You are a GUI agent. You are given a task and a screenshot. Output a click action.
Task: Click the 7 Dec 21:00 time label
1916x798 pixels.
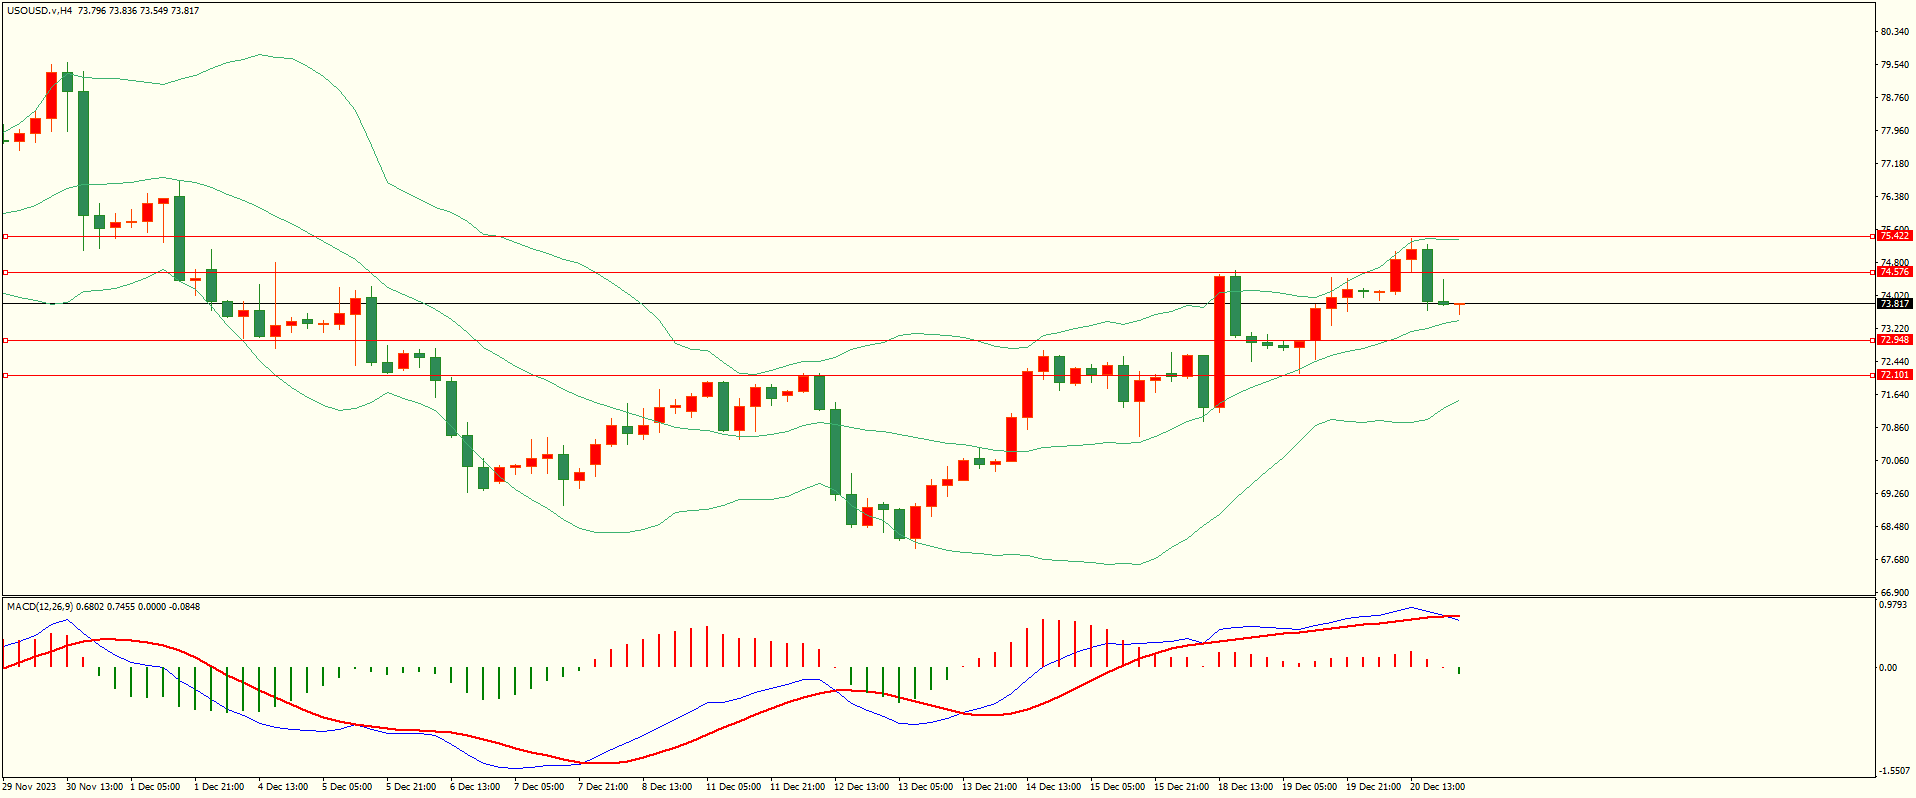point(603,787)
